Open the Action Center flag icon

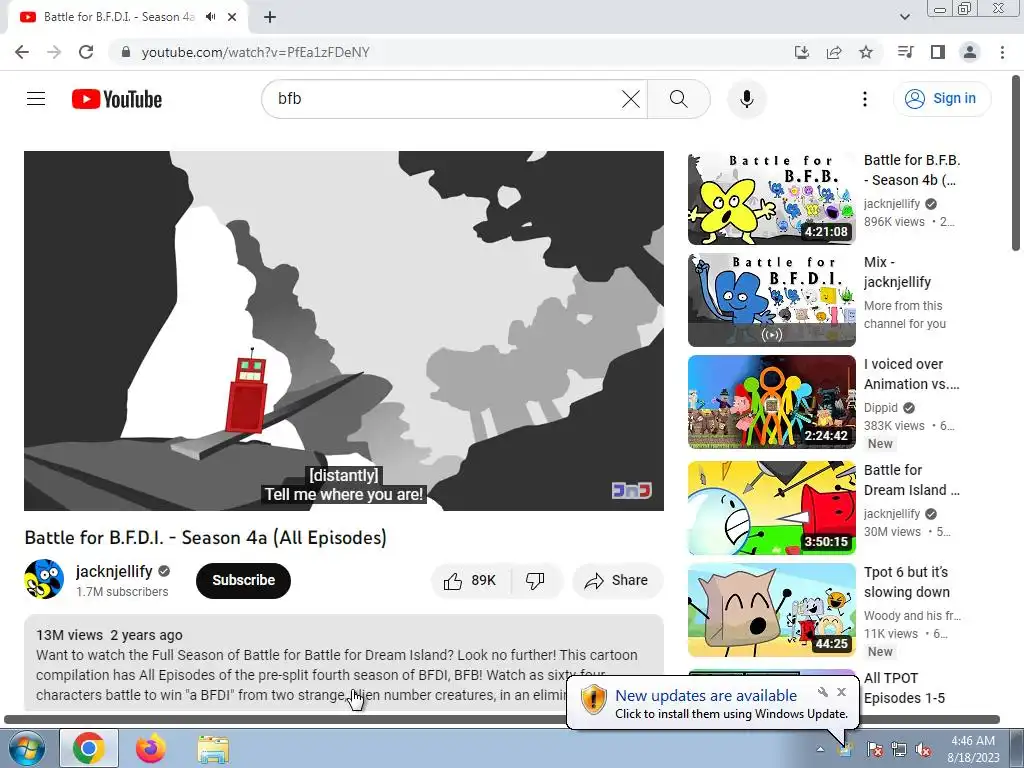tap(874, 749)
